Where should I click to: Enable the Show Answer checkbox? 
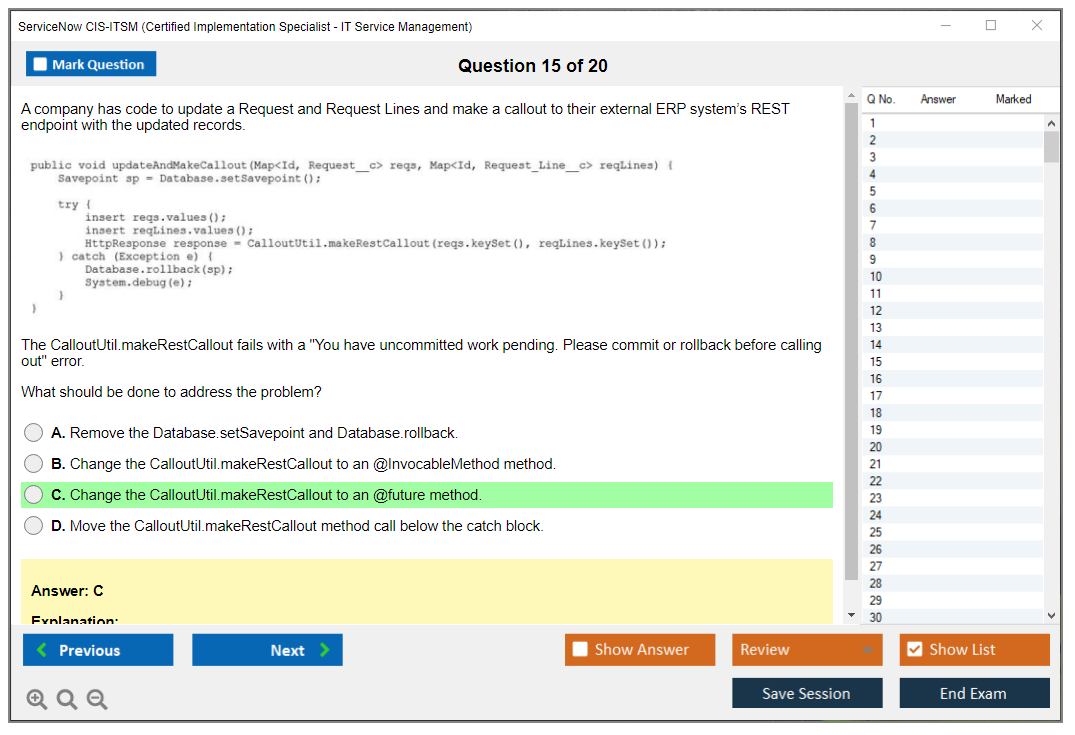[580, 650]
